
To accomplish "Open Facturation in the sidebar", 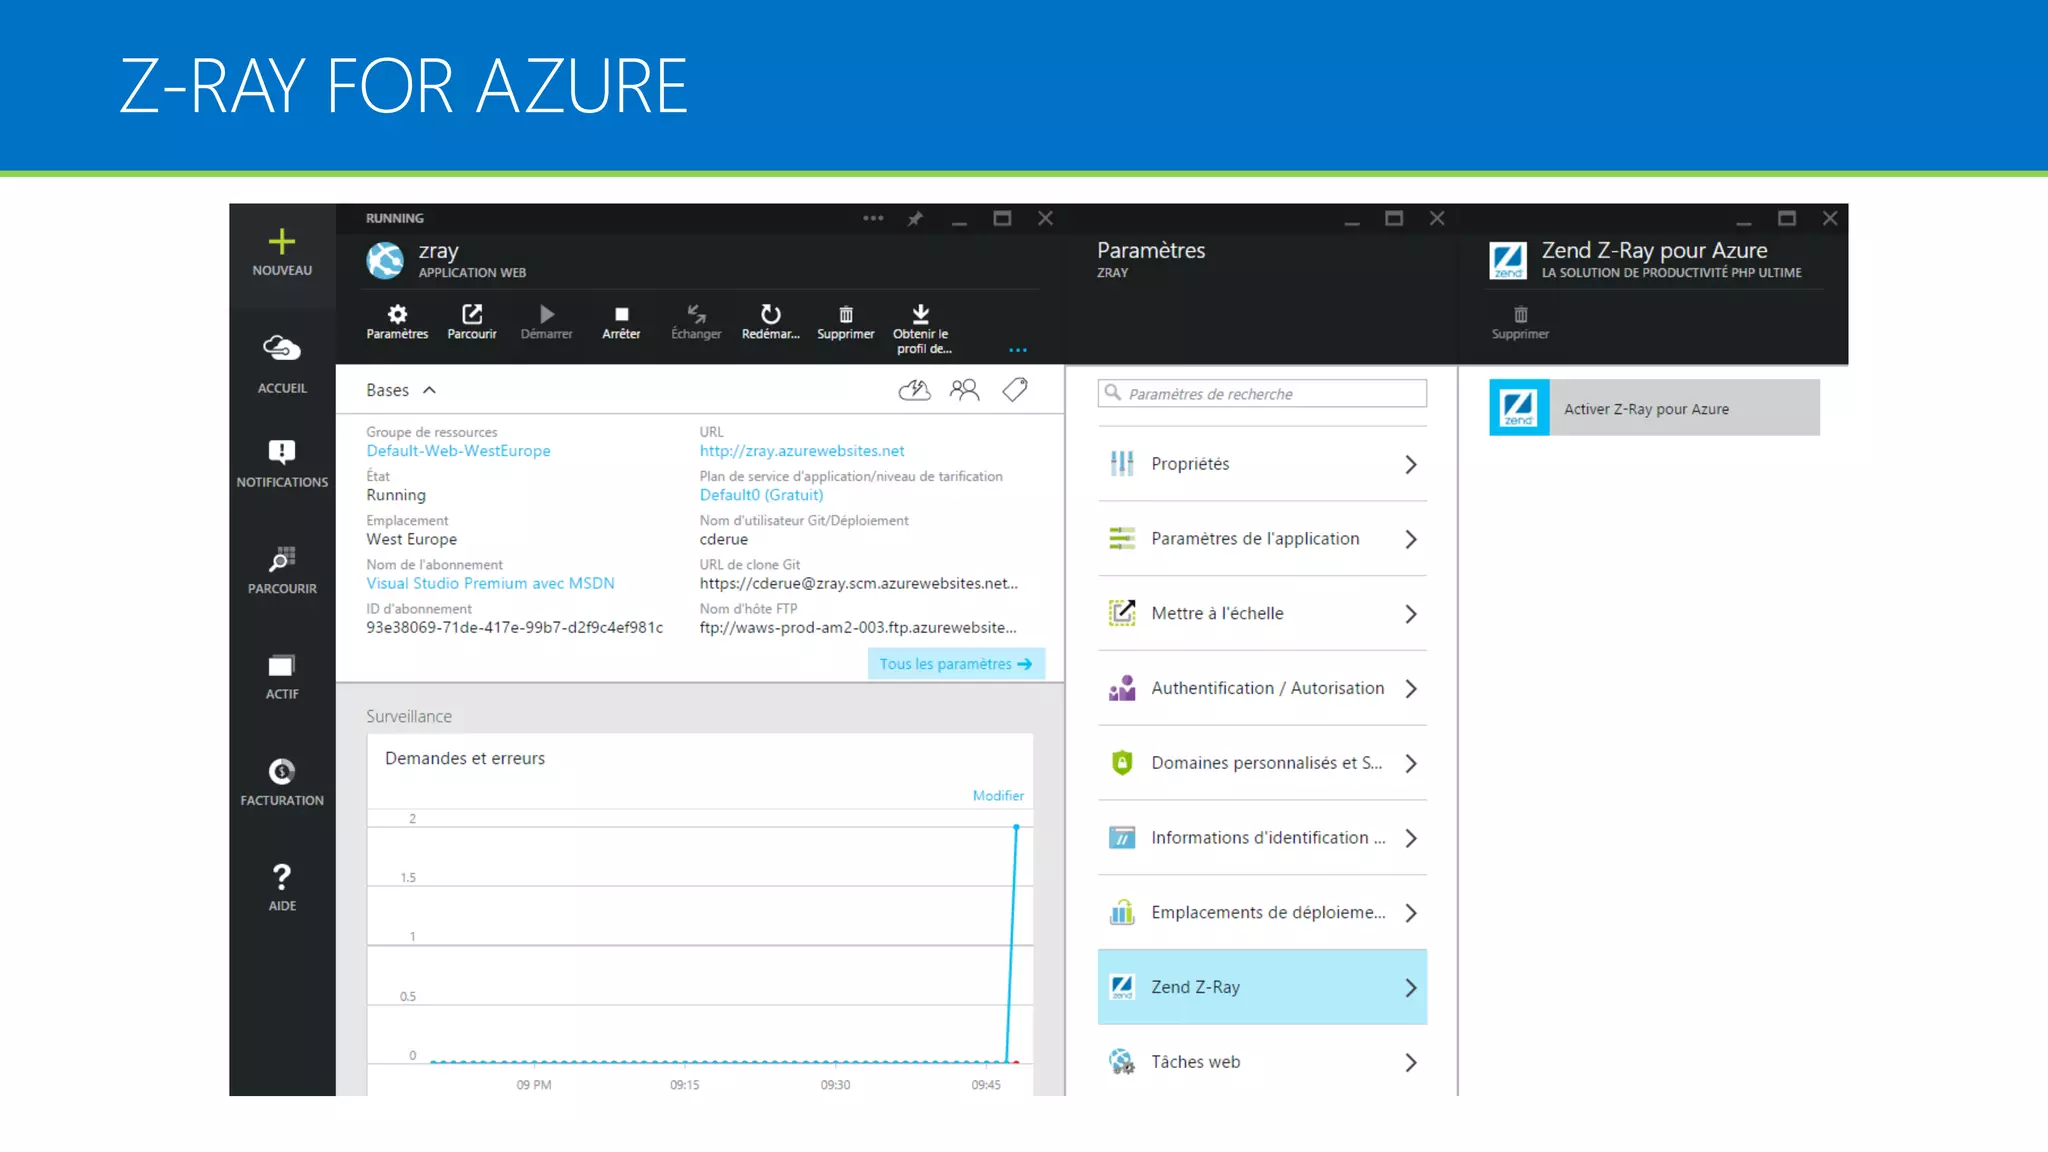I will (x=282, y=782).
